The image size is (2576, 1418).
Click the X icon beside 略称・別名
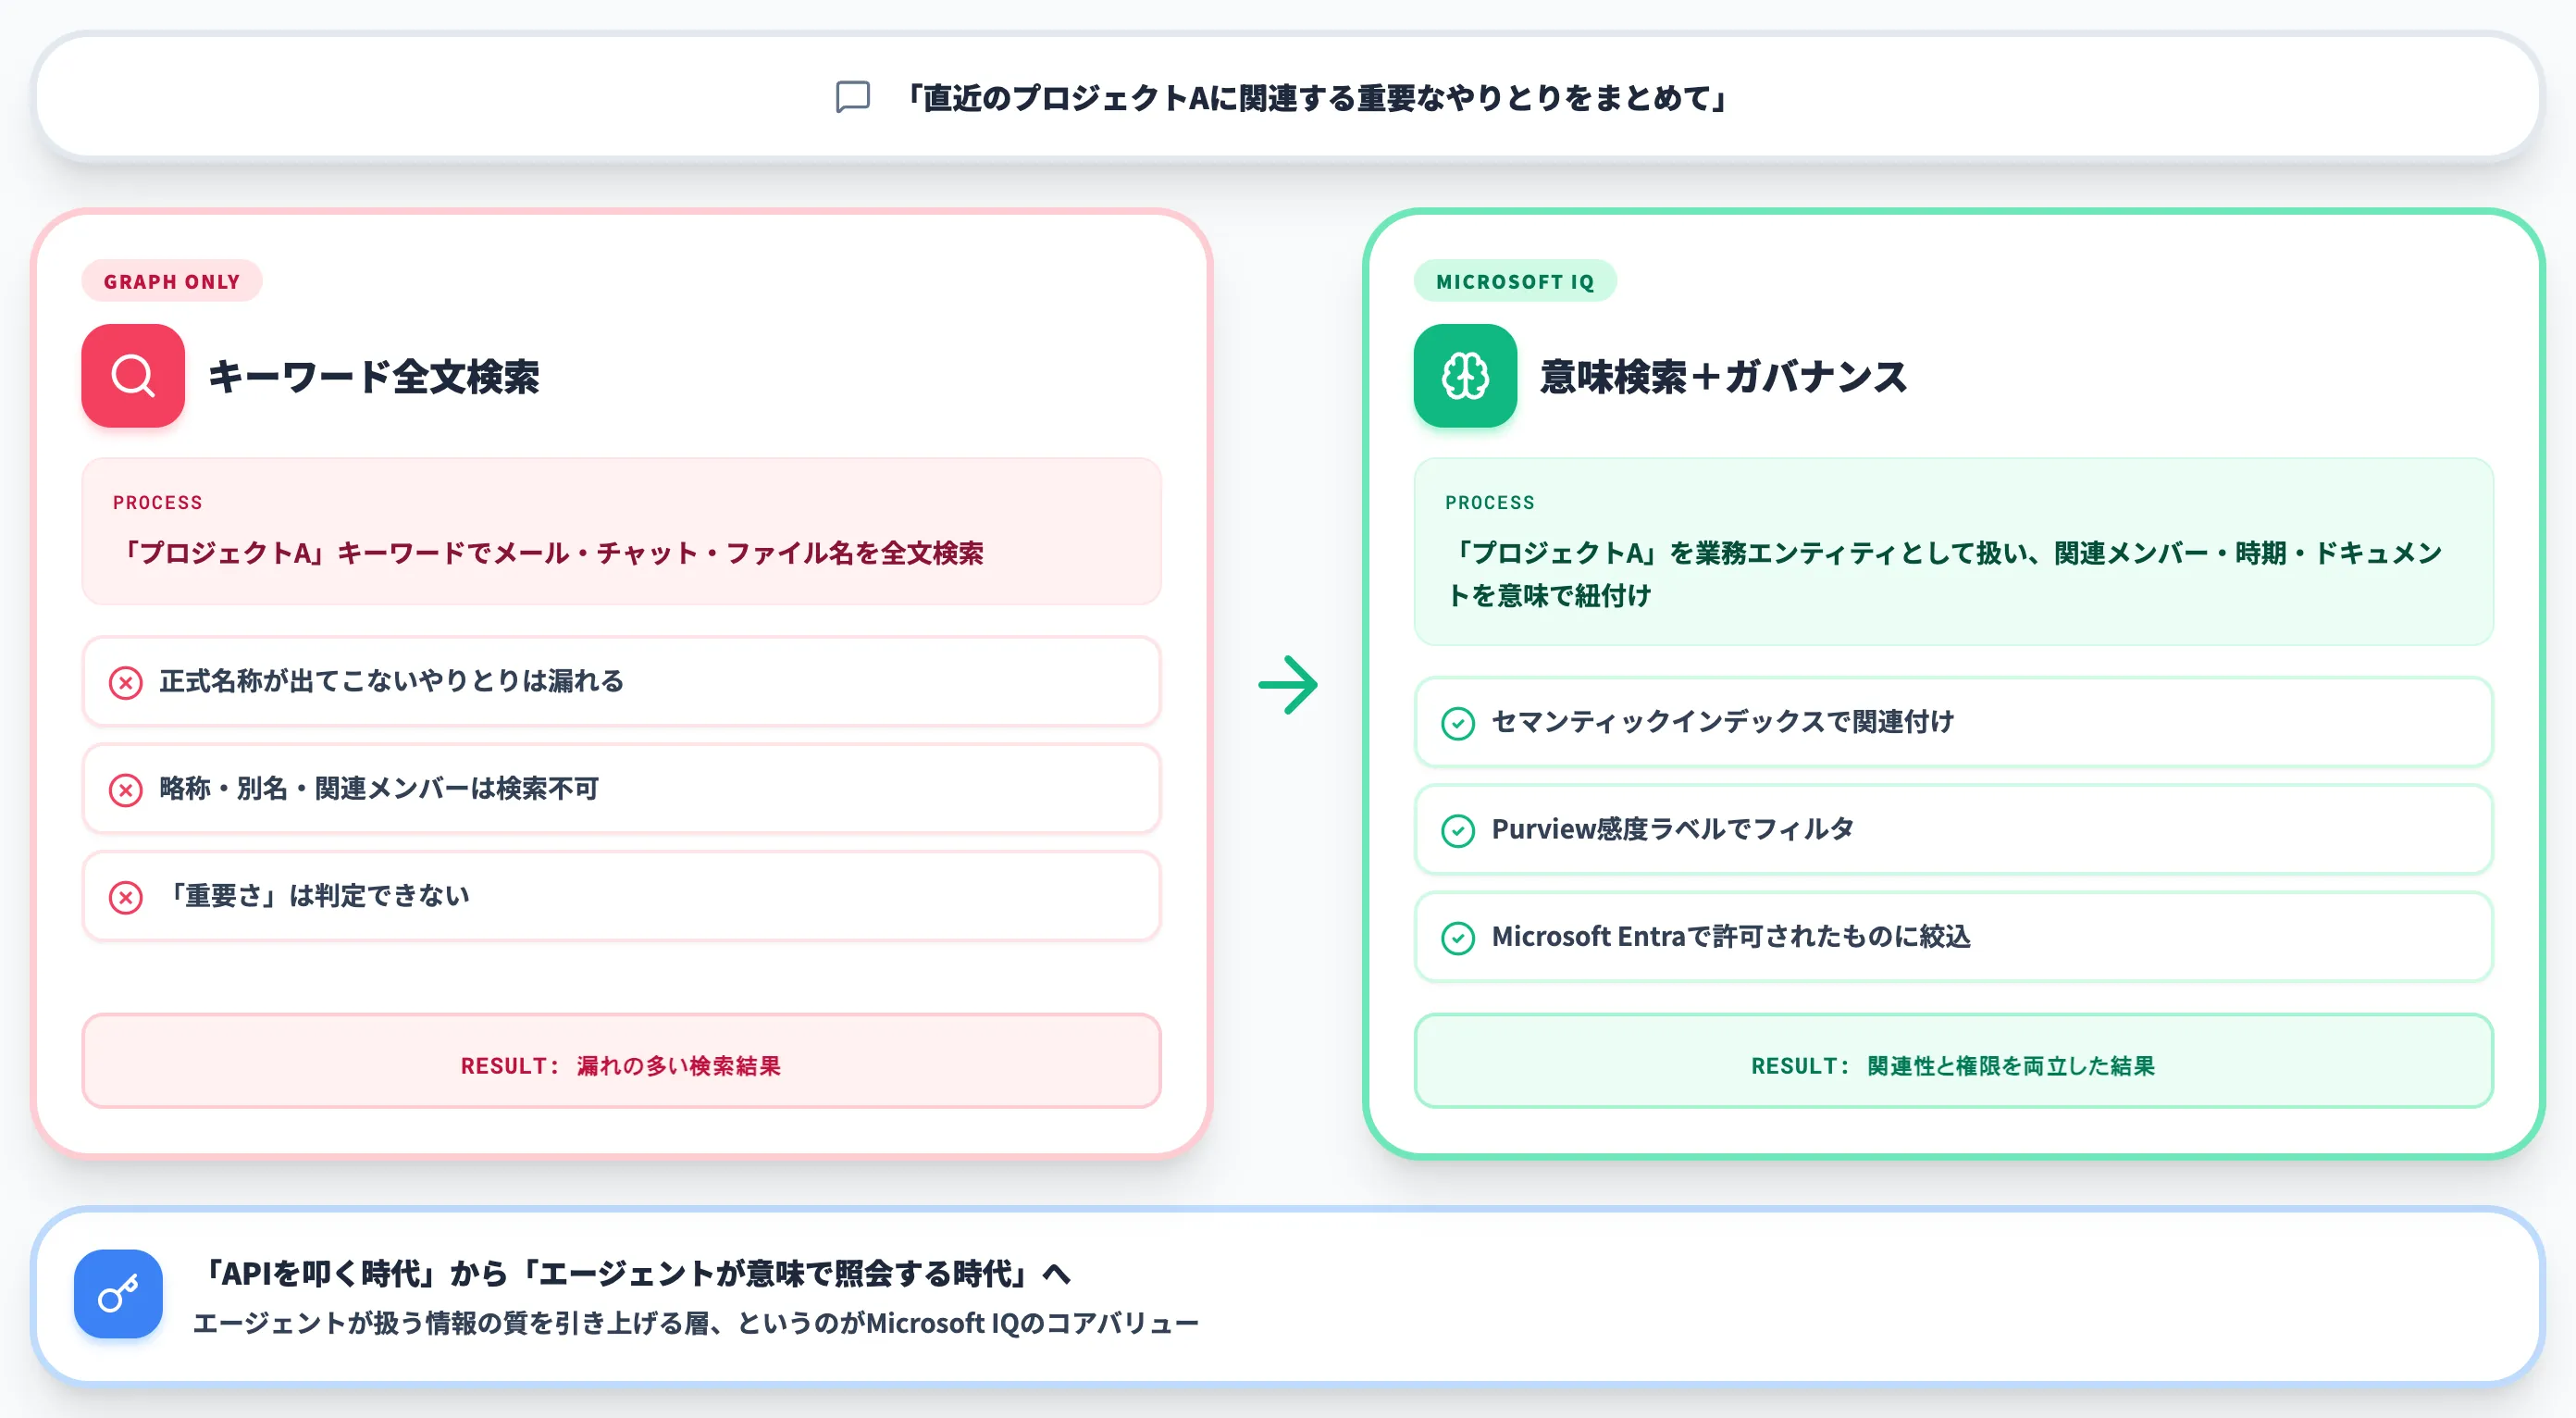[125, 789]
